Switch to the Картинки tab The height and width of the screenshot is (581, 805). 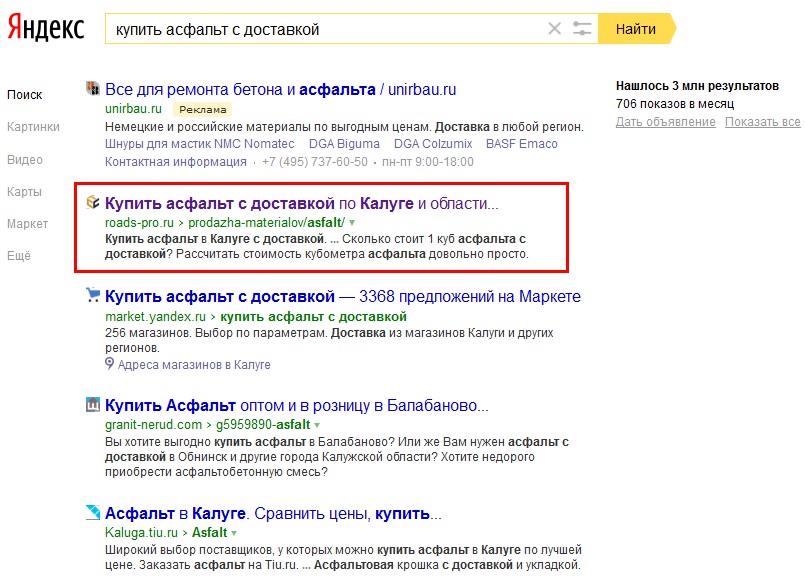[x=33, y=127]
